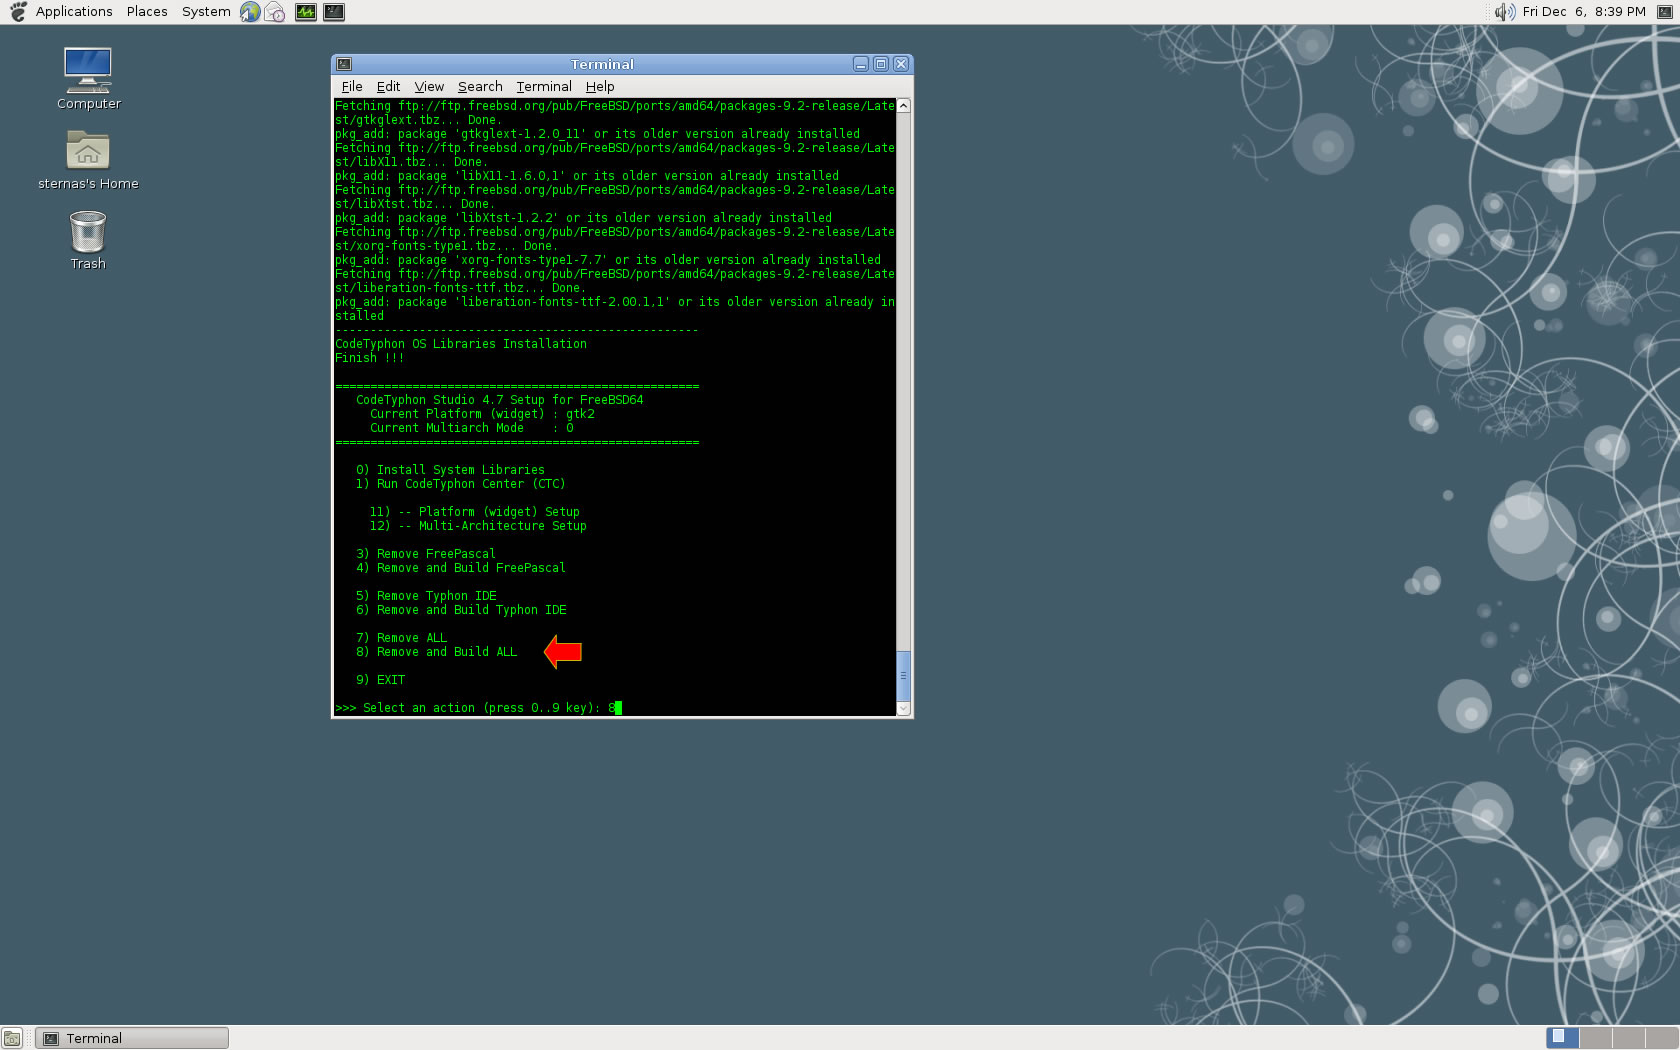Image resolution: width=1680 pixels, height=1050 pixels.
Task: Open the Places menu in top panel
Action: click(x=147, y=12)
